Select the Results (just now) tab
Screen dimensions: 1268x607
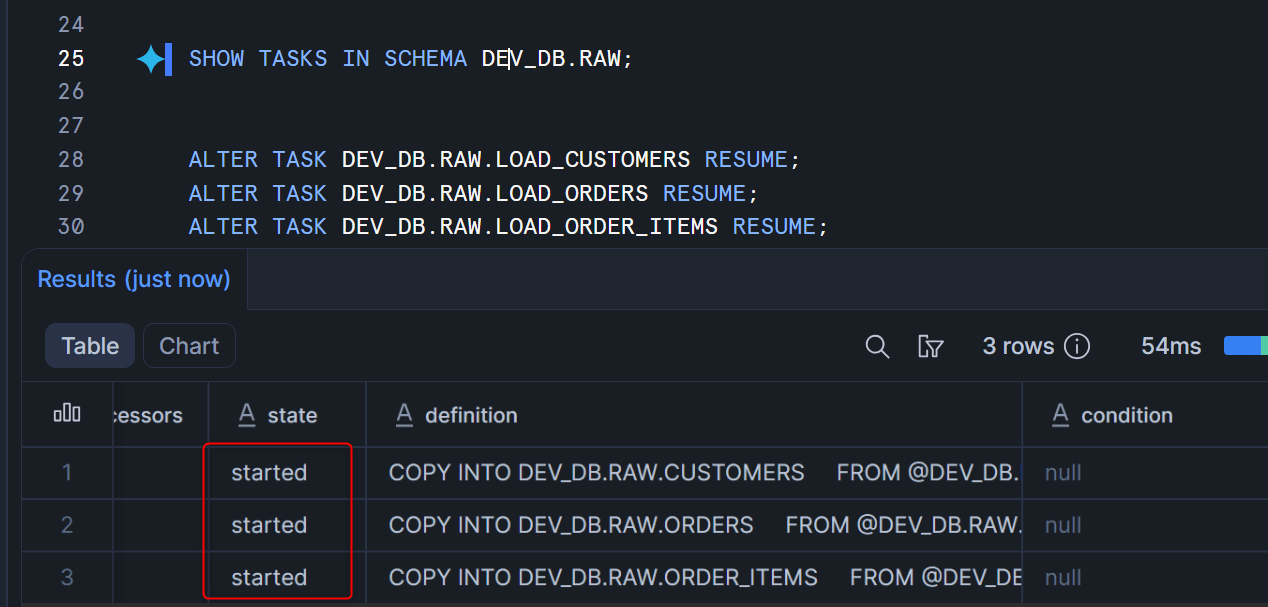[134, 279]
